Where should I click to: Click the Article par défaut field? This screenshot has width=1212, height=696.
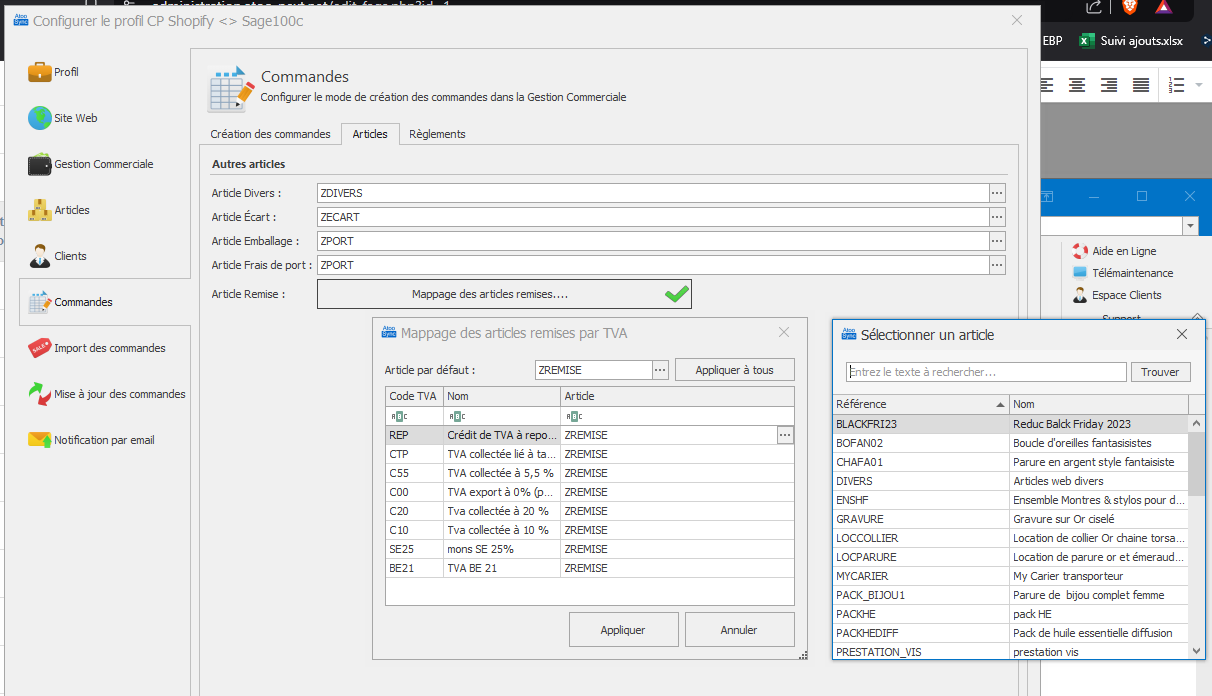[x=594, y=370]
